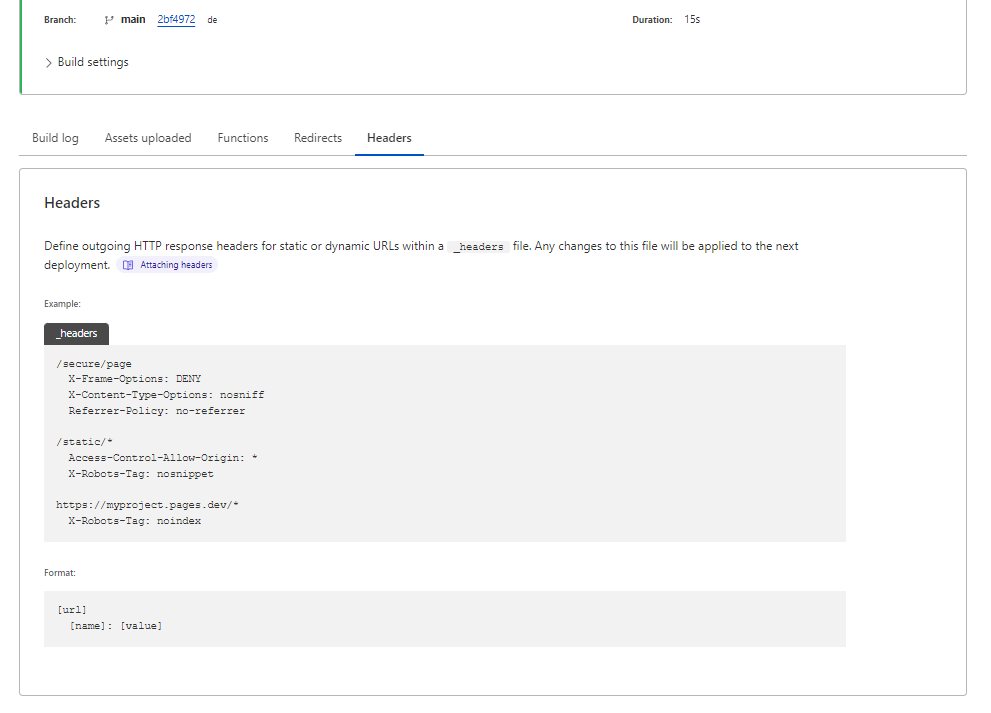The height and width of the screenshot is (713, 991).
Task: Select the Headers tab
Action: [x=389, y=137]
